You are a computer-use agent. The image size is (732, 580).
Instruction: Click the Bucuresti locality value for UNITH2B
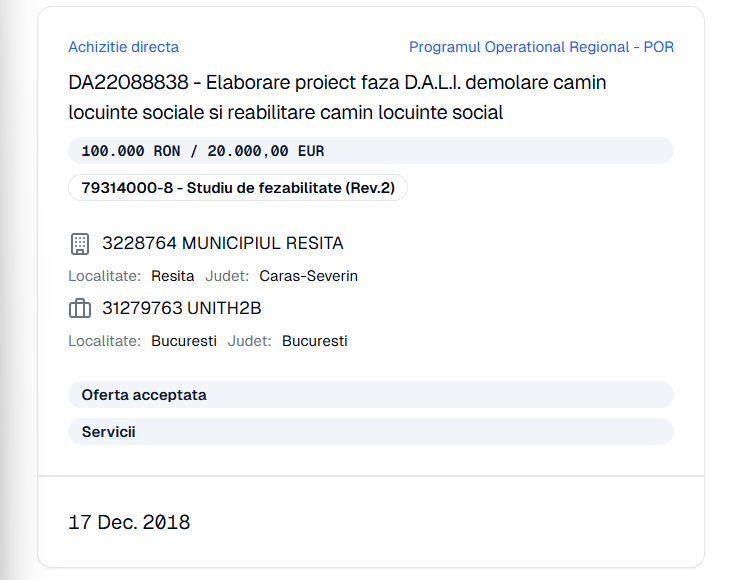coord(184,341)
